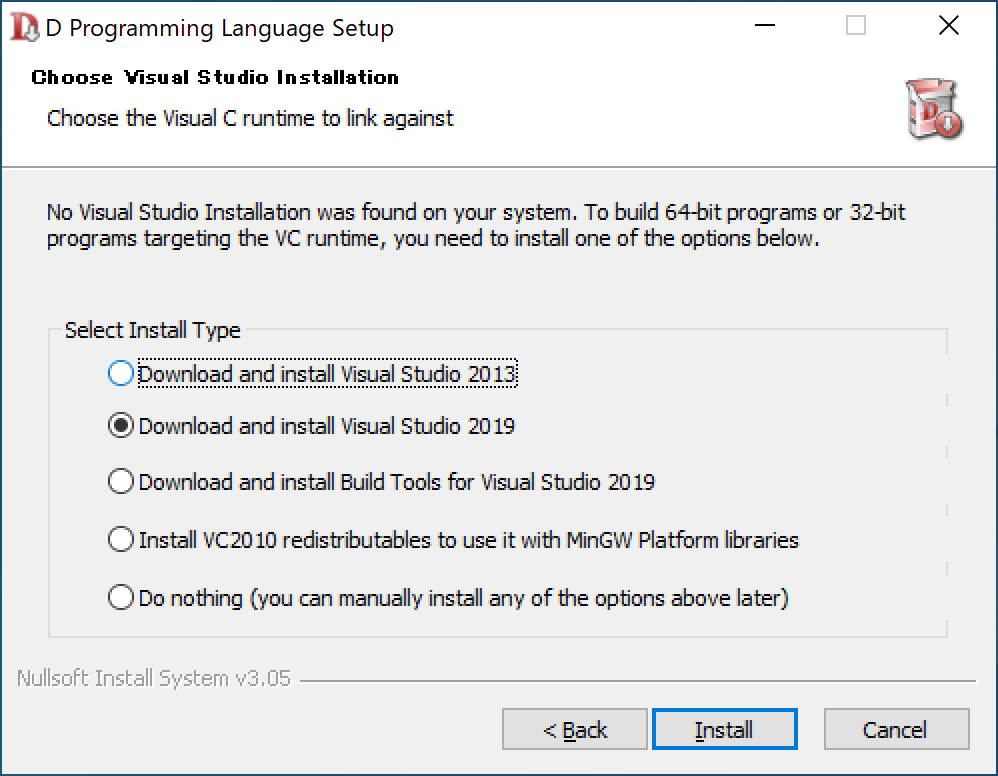Click the red D installer box icon
The height and width of the screenshot is (776, 998).
(x=934, y=109)
